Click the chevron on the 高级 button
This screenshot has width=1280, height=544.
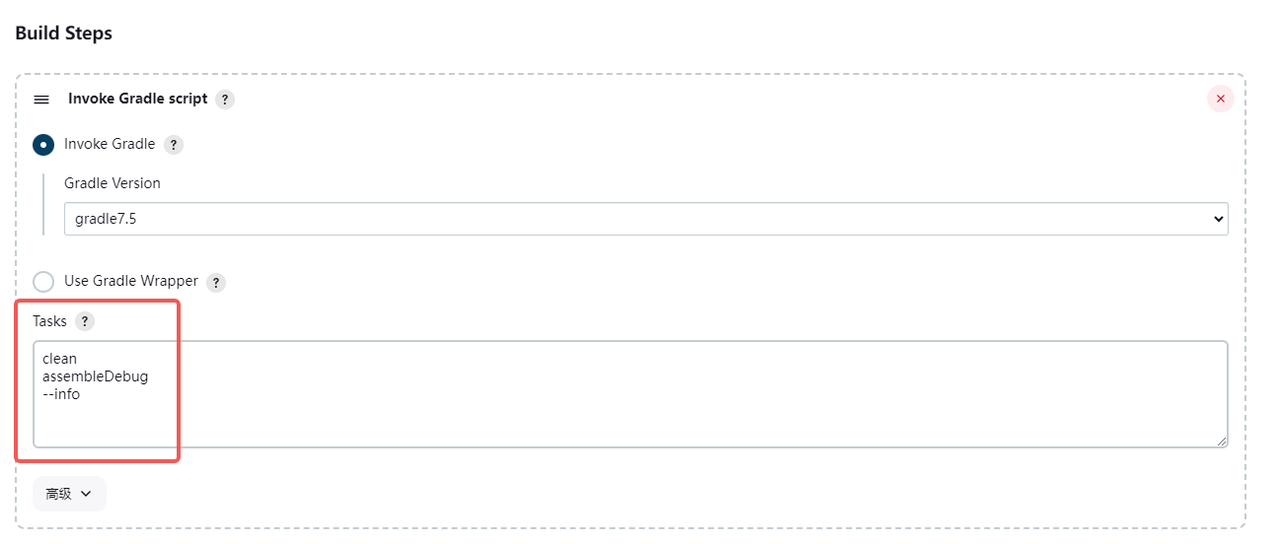[86, 494]
